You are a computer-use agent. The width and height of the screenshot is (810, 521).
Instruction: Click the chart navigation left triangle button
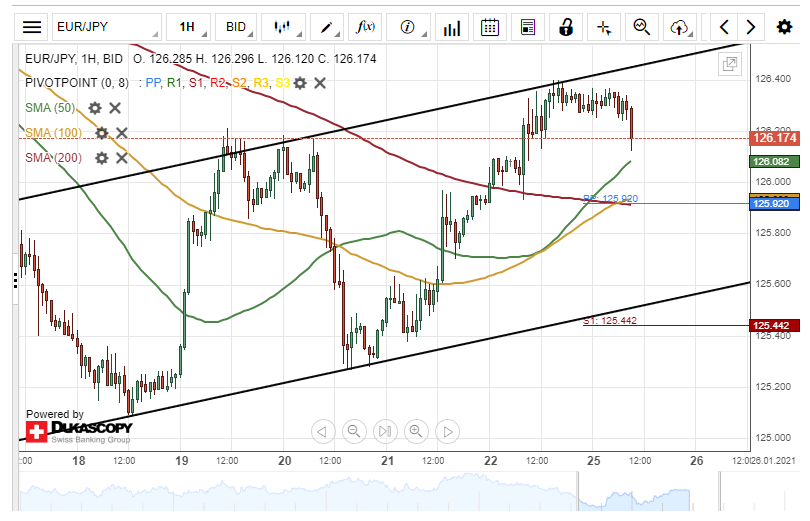[x=322, y=431]
